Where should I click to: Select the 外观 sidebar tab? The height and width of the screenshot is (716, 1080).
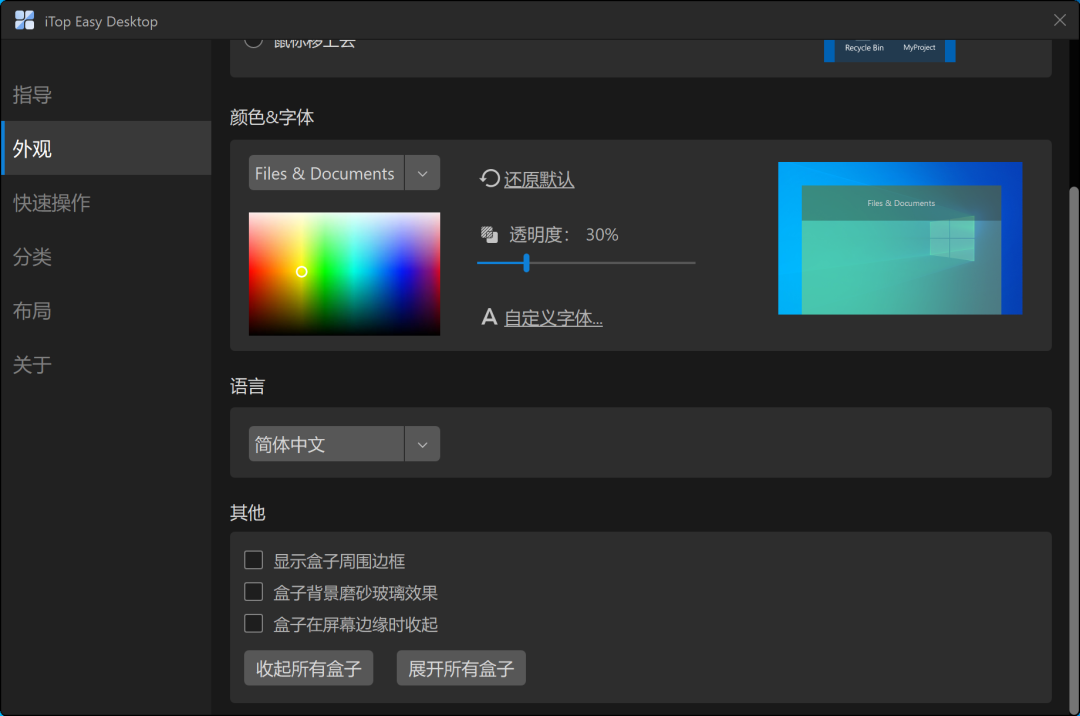[106, 148]
